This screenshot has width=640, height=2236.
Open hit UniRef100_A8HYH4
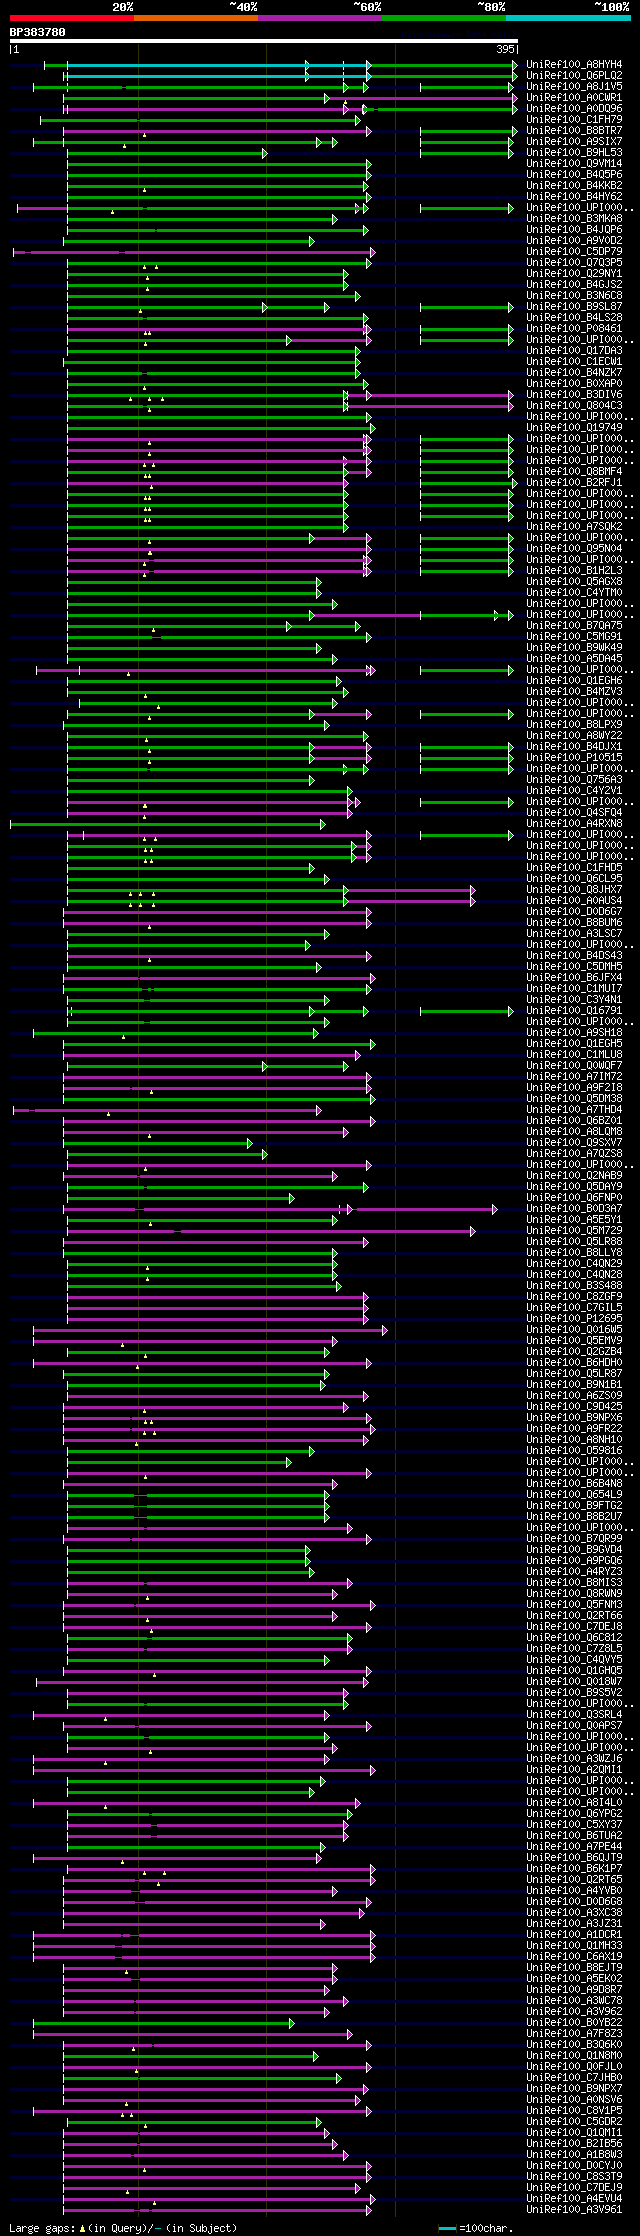click(574, 64)
